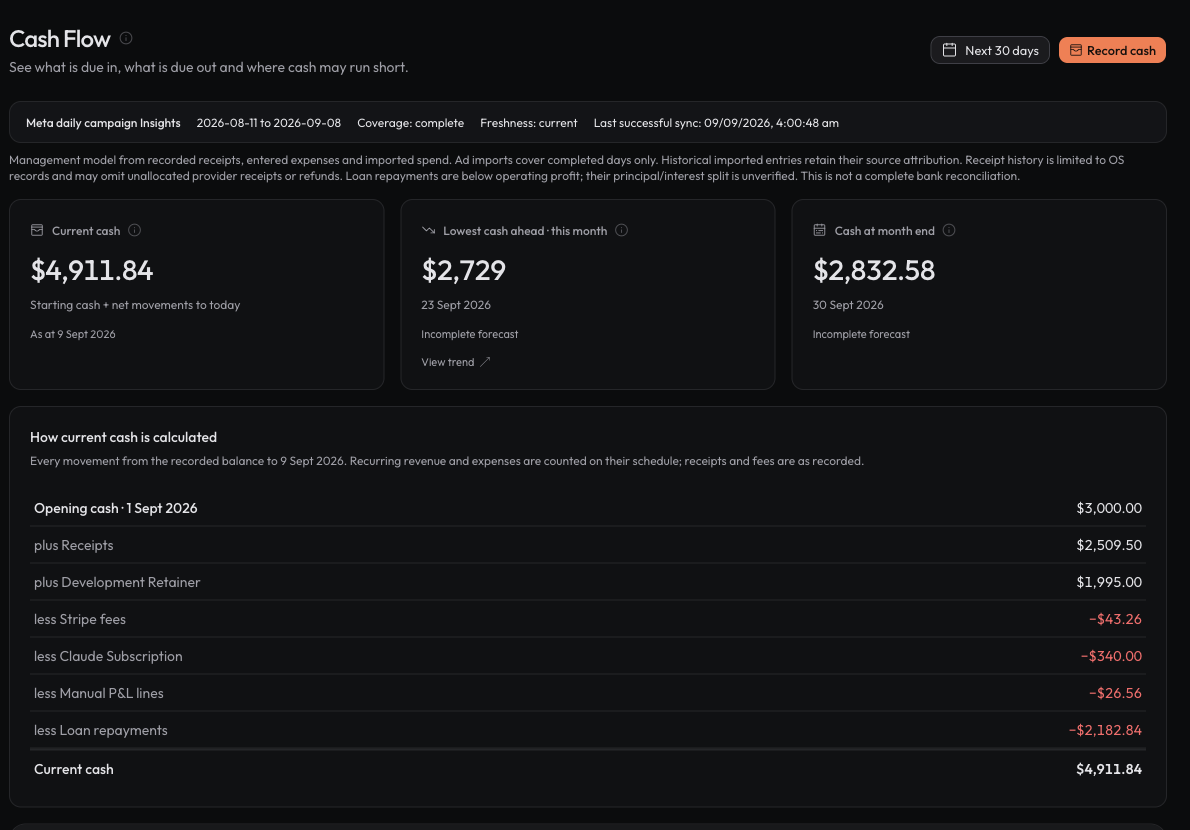Click the 30 Sept 2026 date on month end card
The width and height of the screenshot is (1190, 830).
[848, 305]
